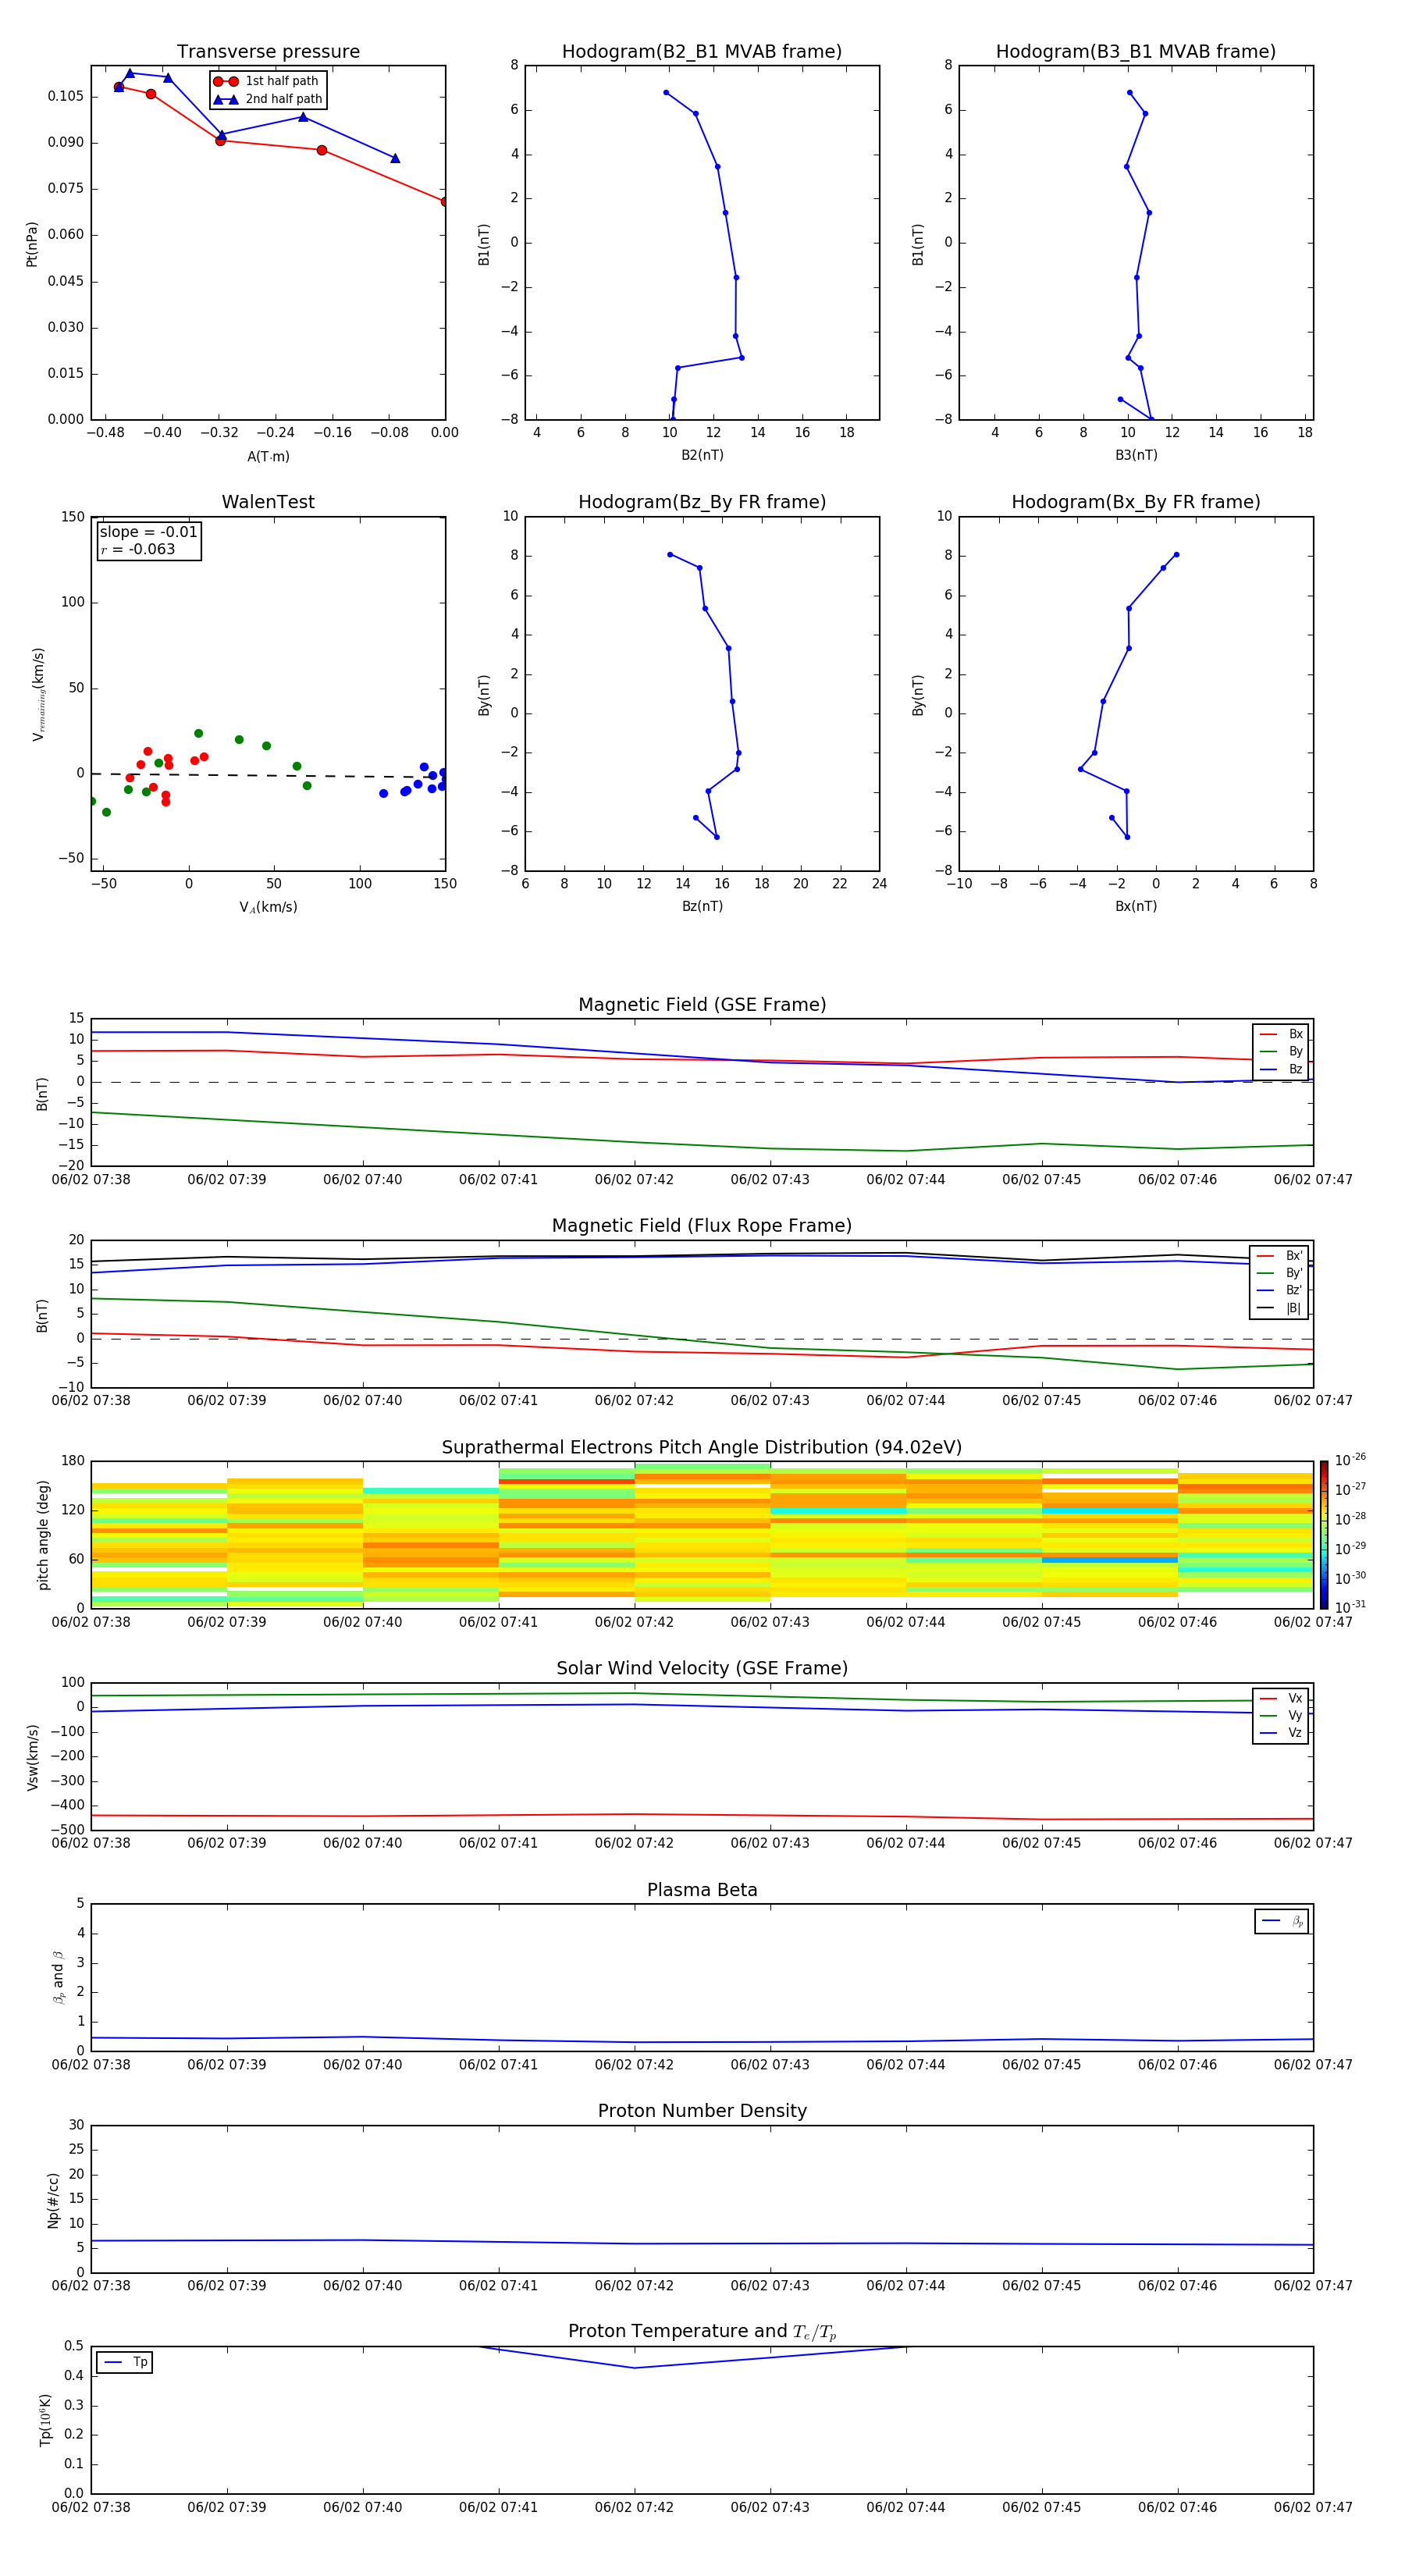Click the "Vremaining(km/s)" y-axis label
The height and width of the screenshot is (2576, 1405).
pyautogui.click(x=38, y=693)
